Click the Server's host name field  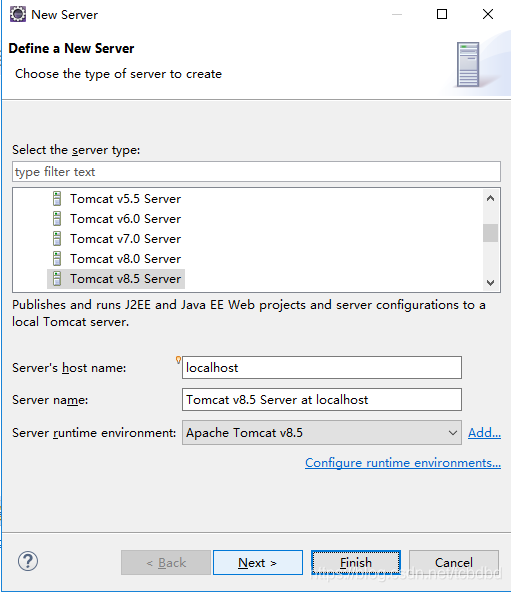point(322,367)
